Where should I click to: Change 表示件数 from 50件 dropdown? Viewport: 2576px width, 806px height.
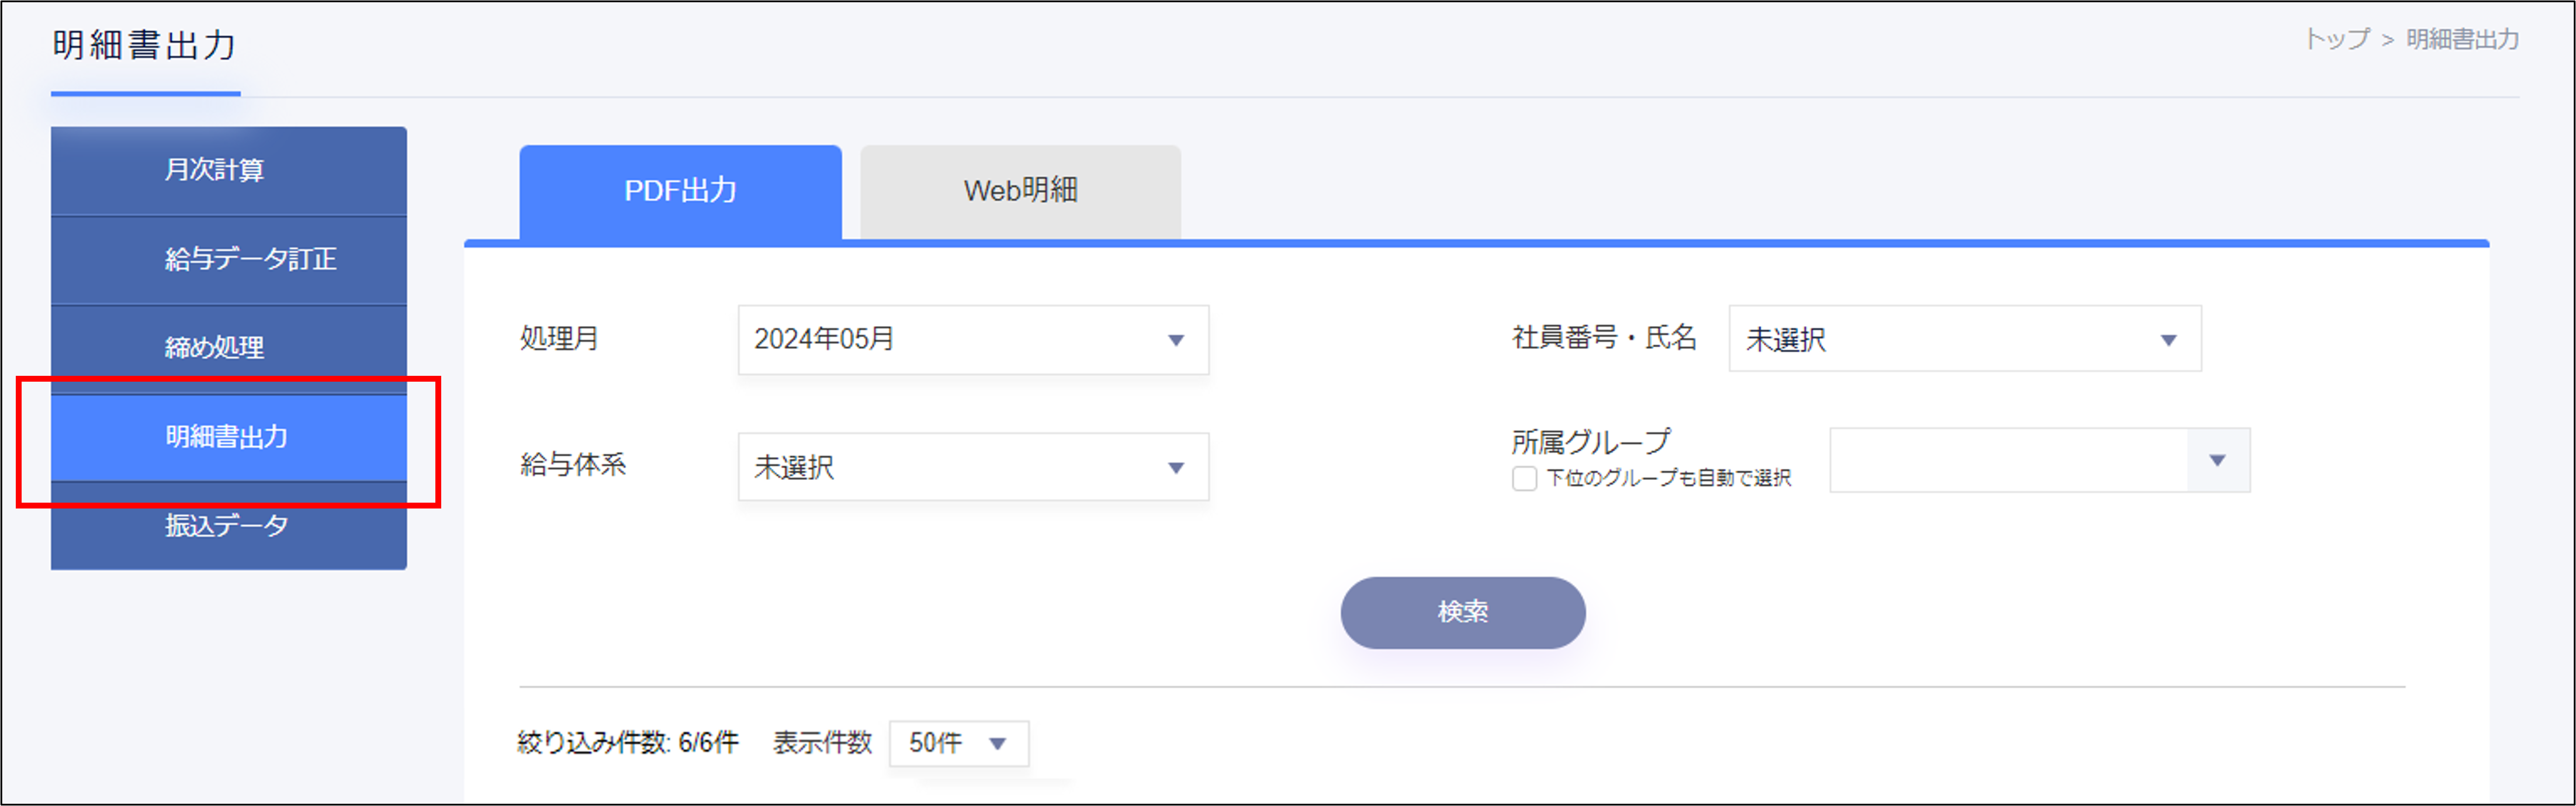(955, 743)
